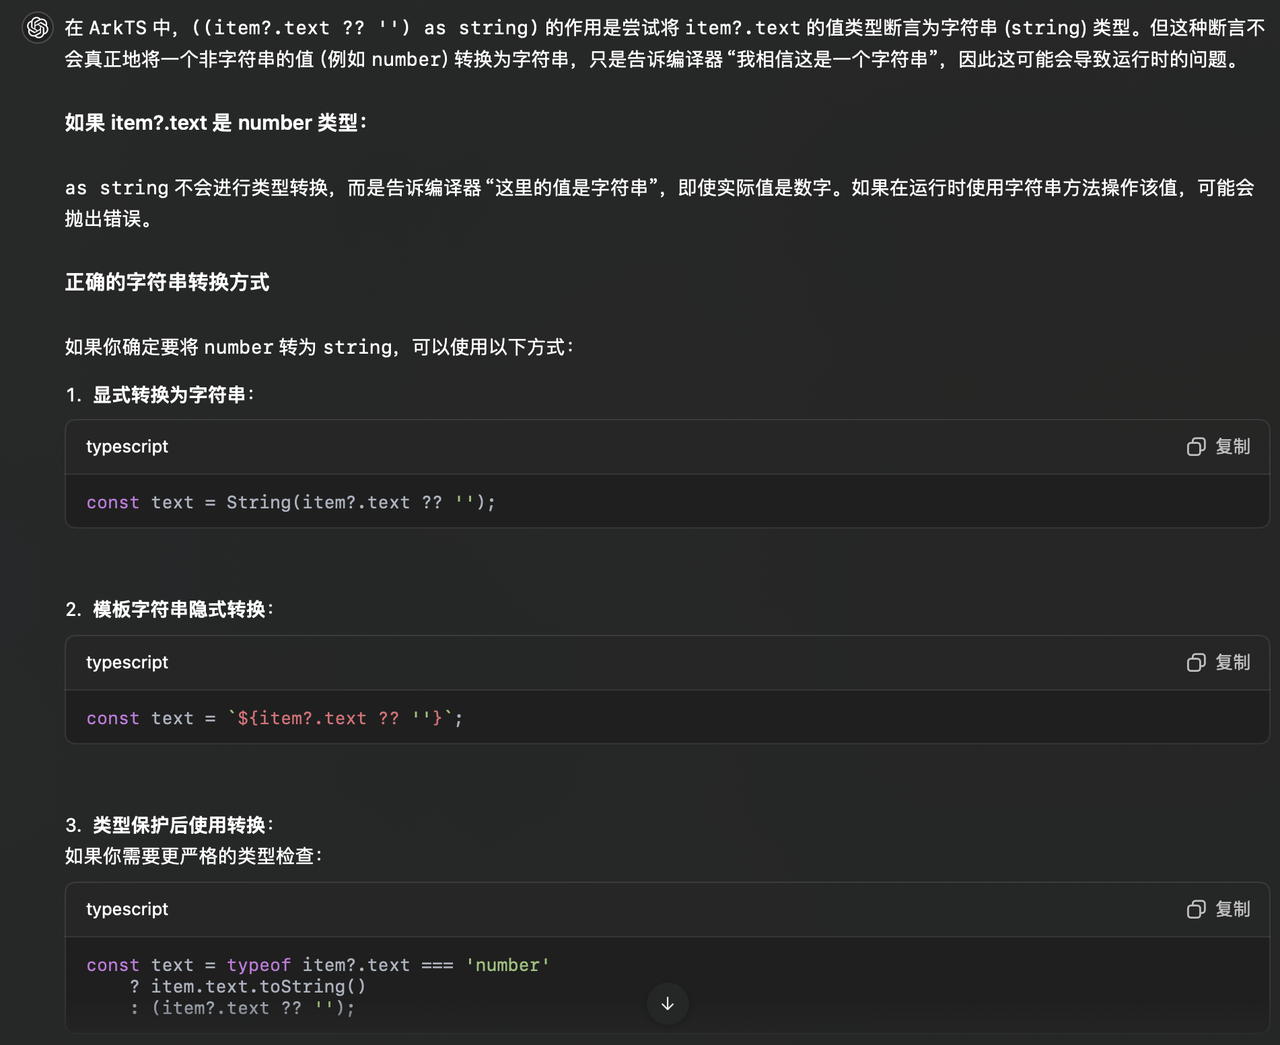Image resolution: width=1280 pixels, height=1045 pixels.
Task: Click list item 模板字符串隐式转换
Action: [180, 610]
